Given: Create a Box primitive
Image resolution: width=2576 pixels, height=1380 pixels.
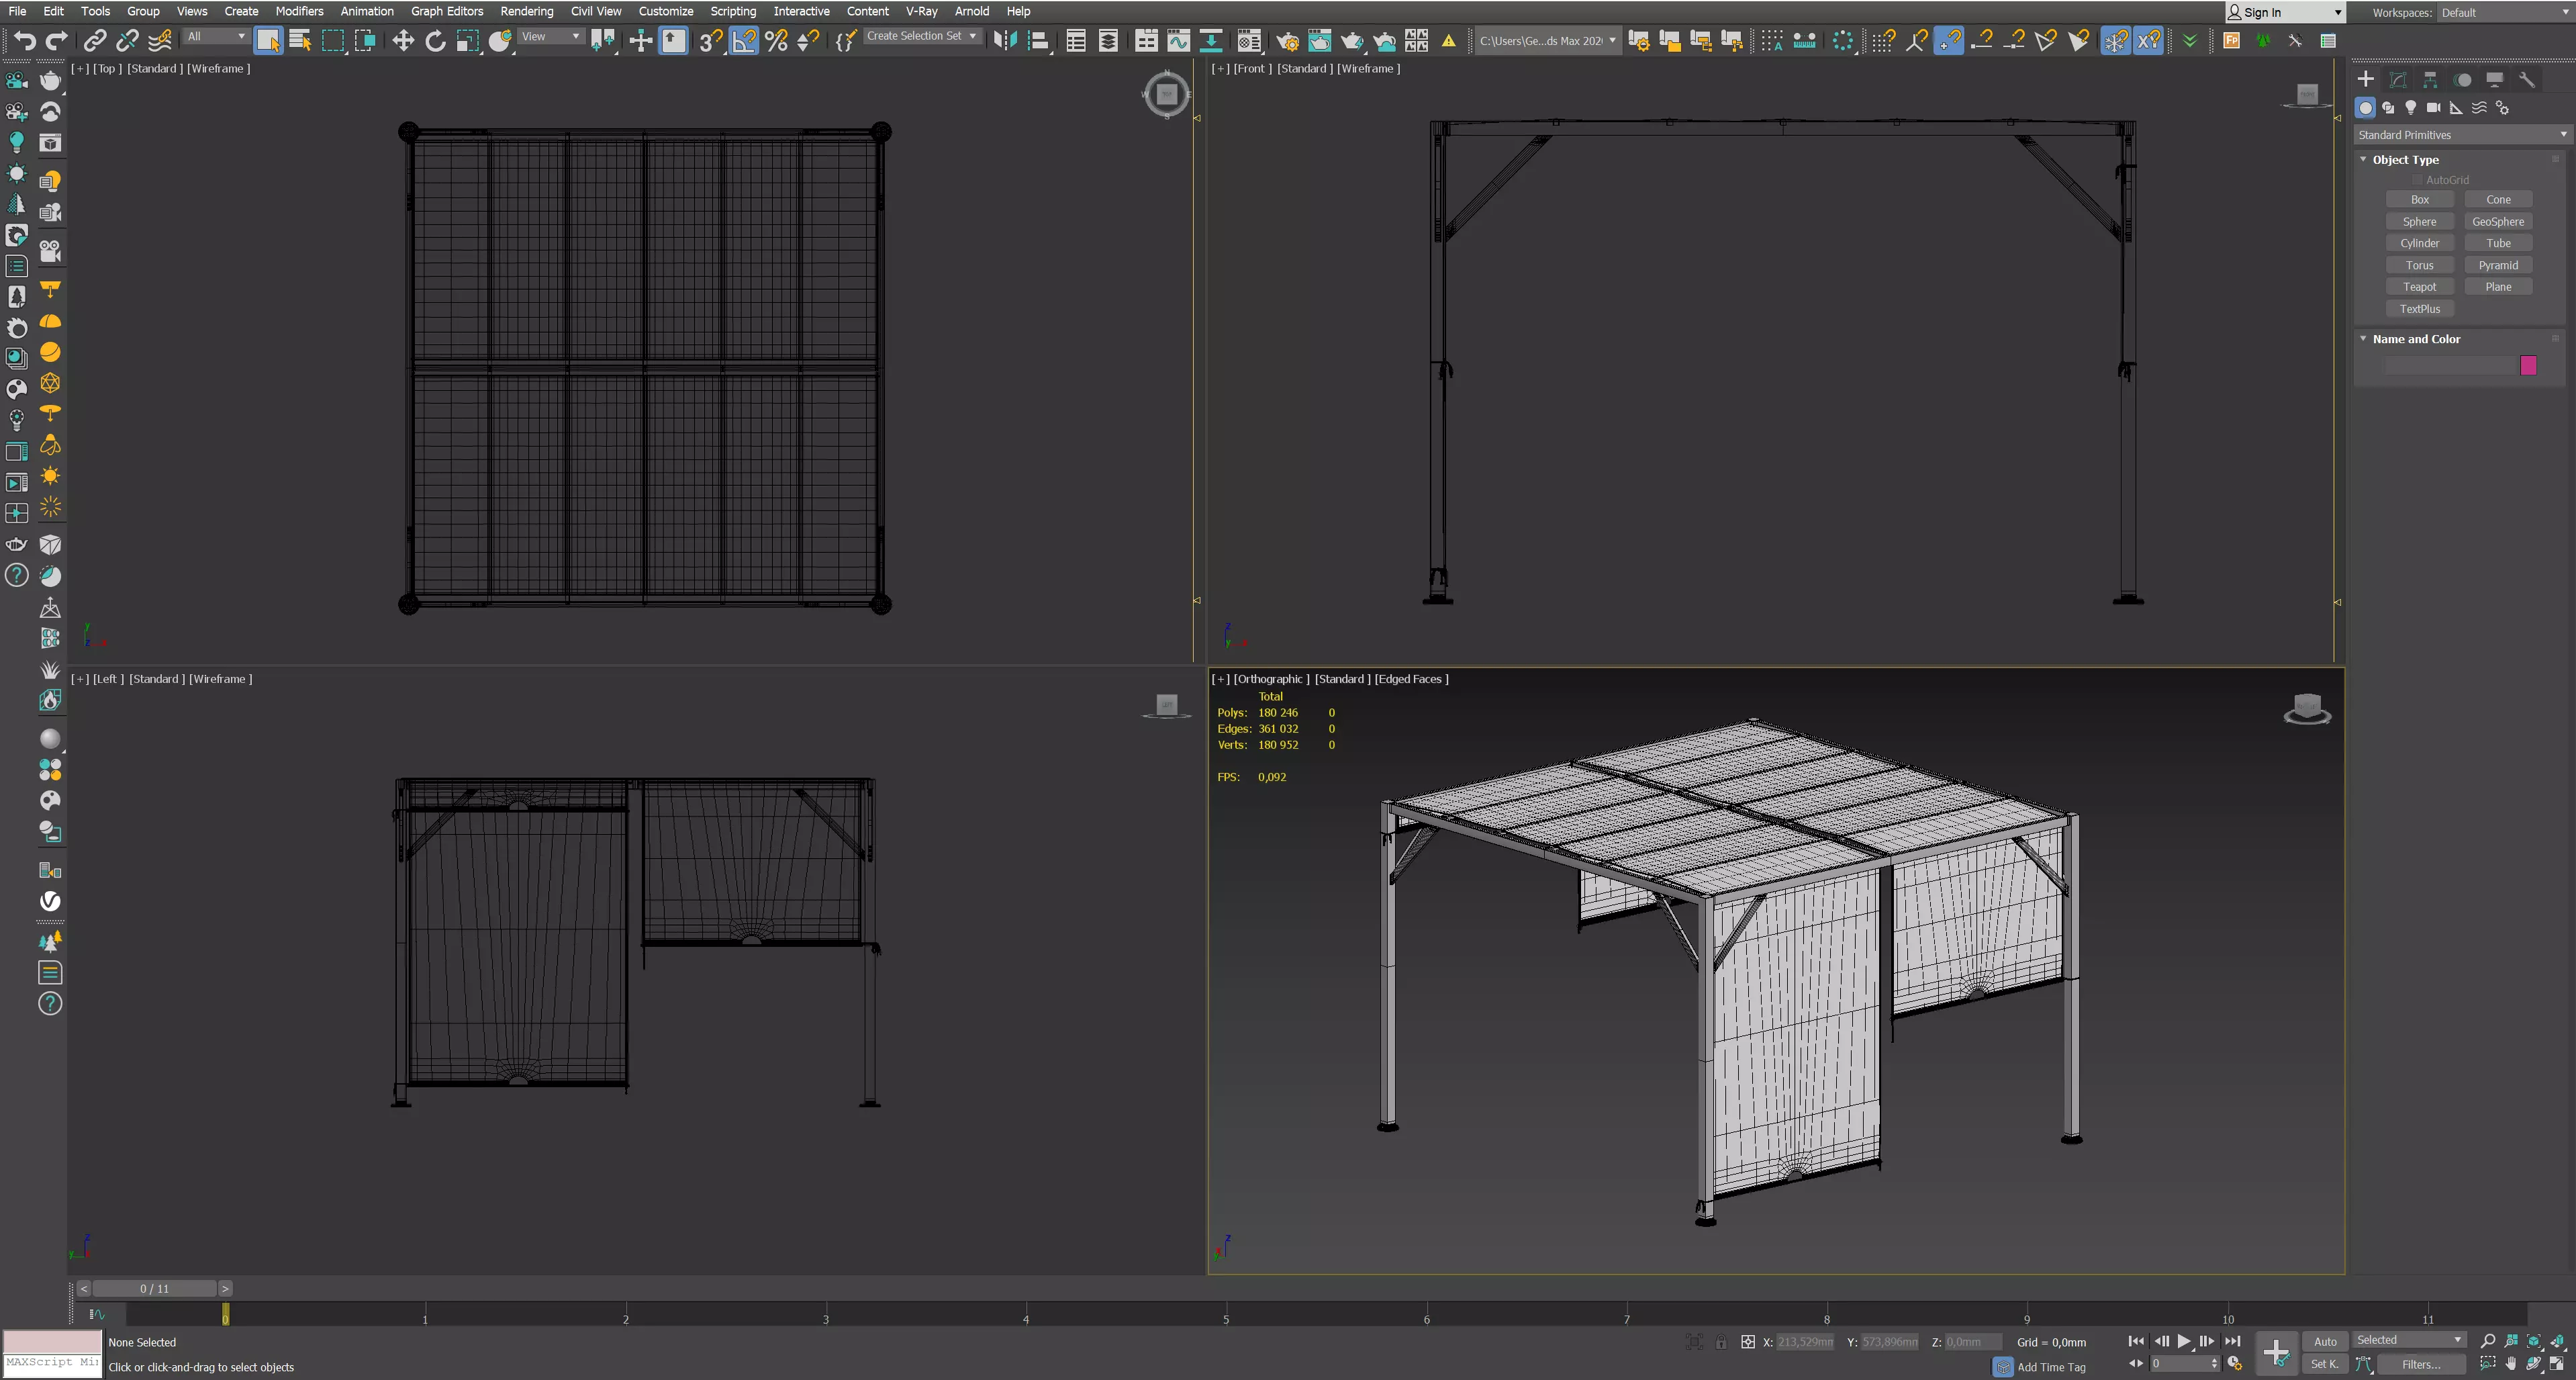Looking at the screenshot, I should [2419, 200].
